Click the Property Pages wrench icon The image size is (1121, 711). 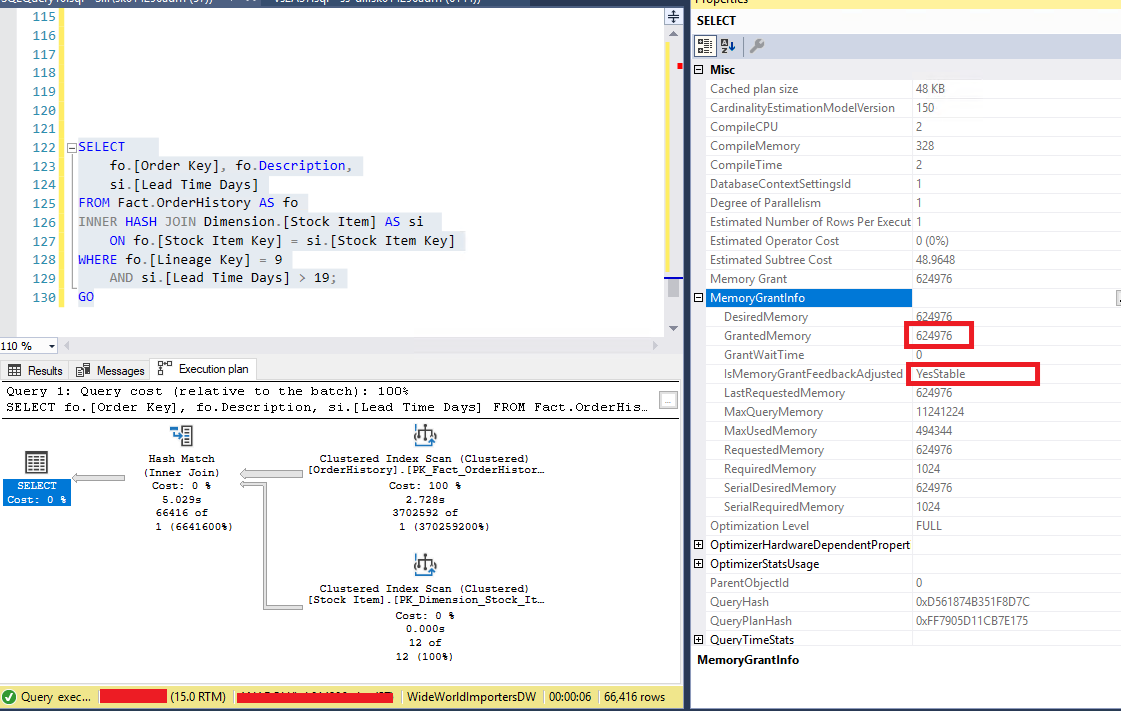[757, 46]
